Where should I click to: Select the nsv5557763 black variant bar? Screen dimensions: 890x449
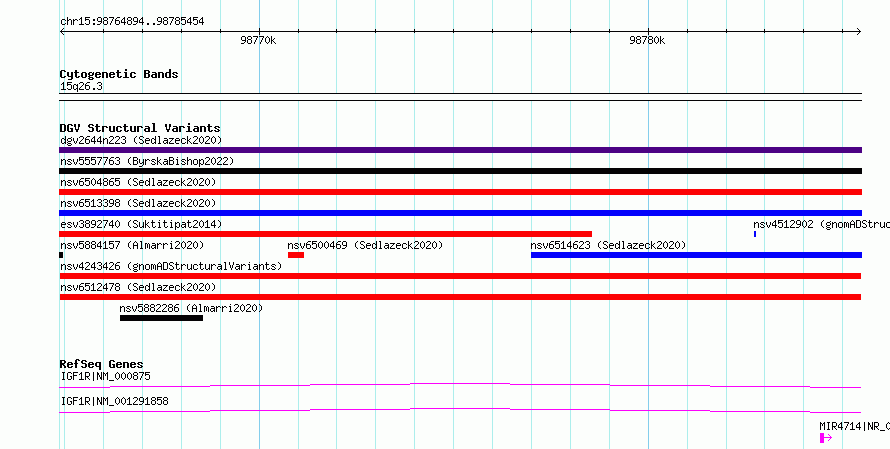[460, 171]
